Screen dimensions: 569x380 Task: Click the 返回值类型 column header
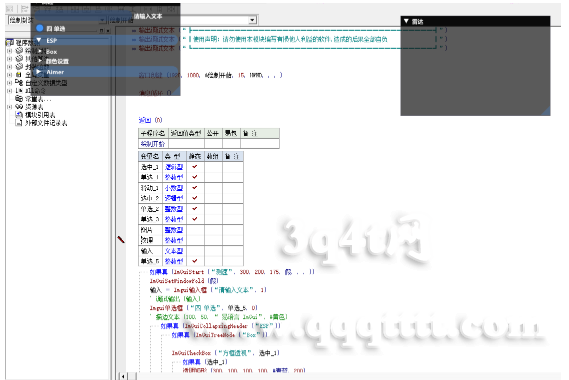(x=186, y=133)
